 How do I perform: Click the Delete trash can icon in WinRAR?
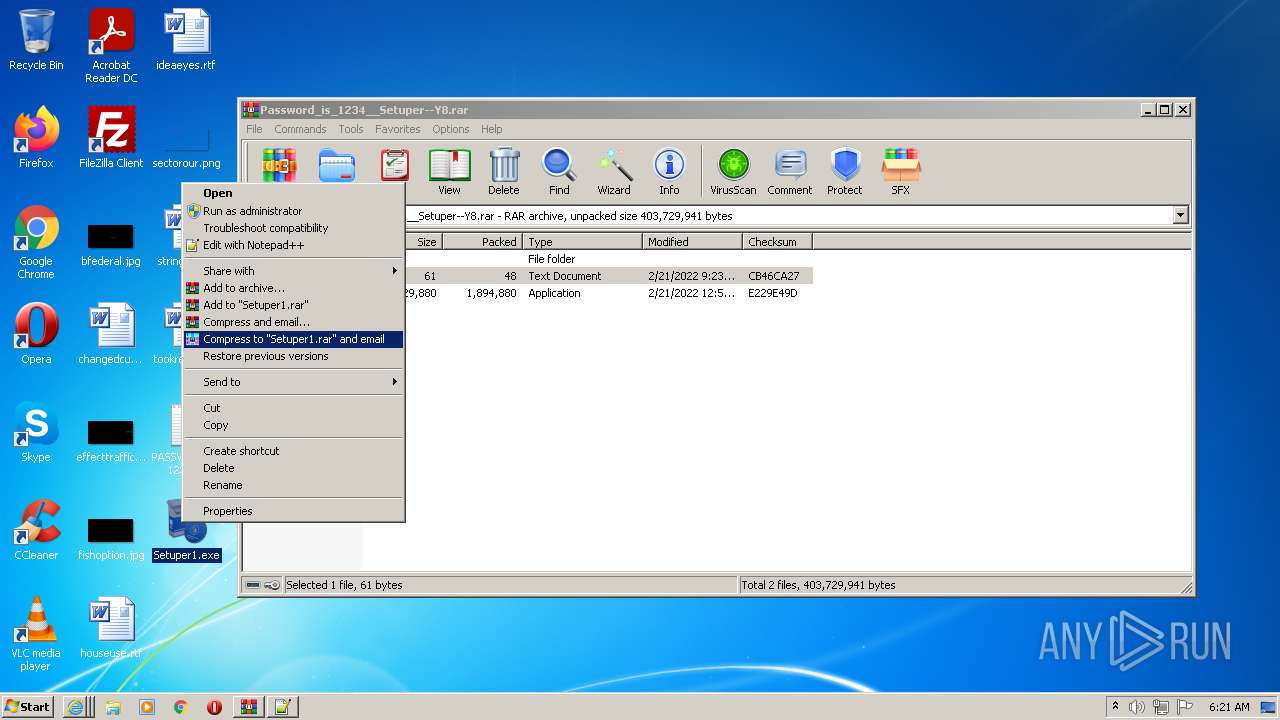pos(504,172)
